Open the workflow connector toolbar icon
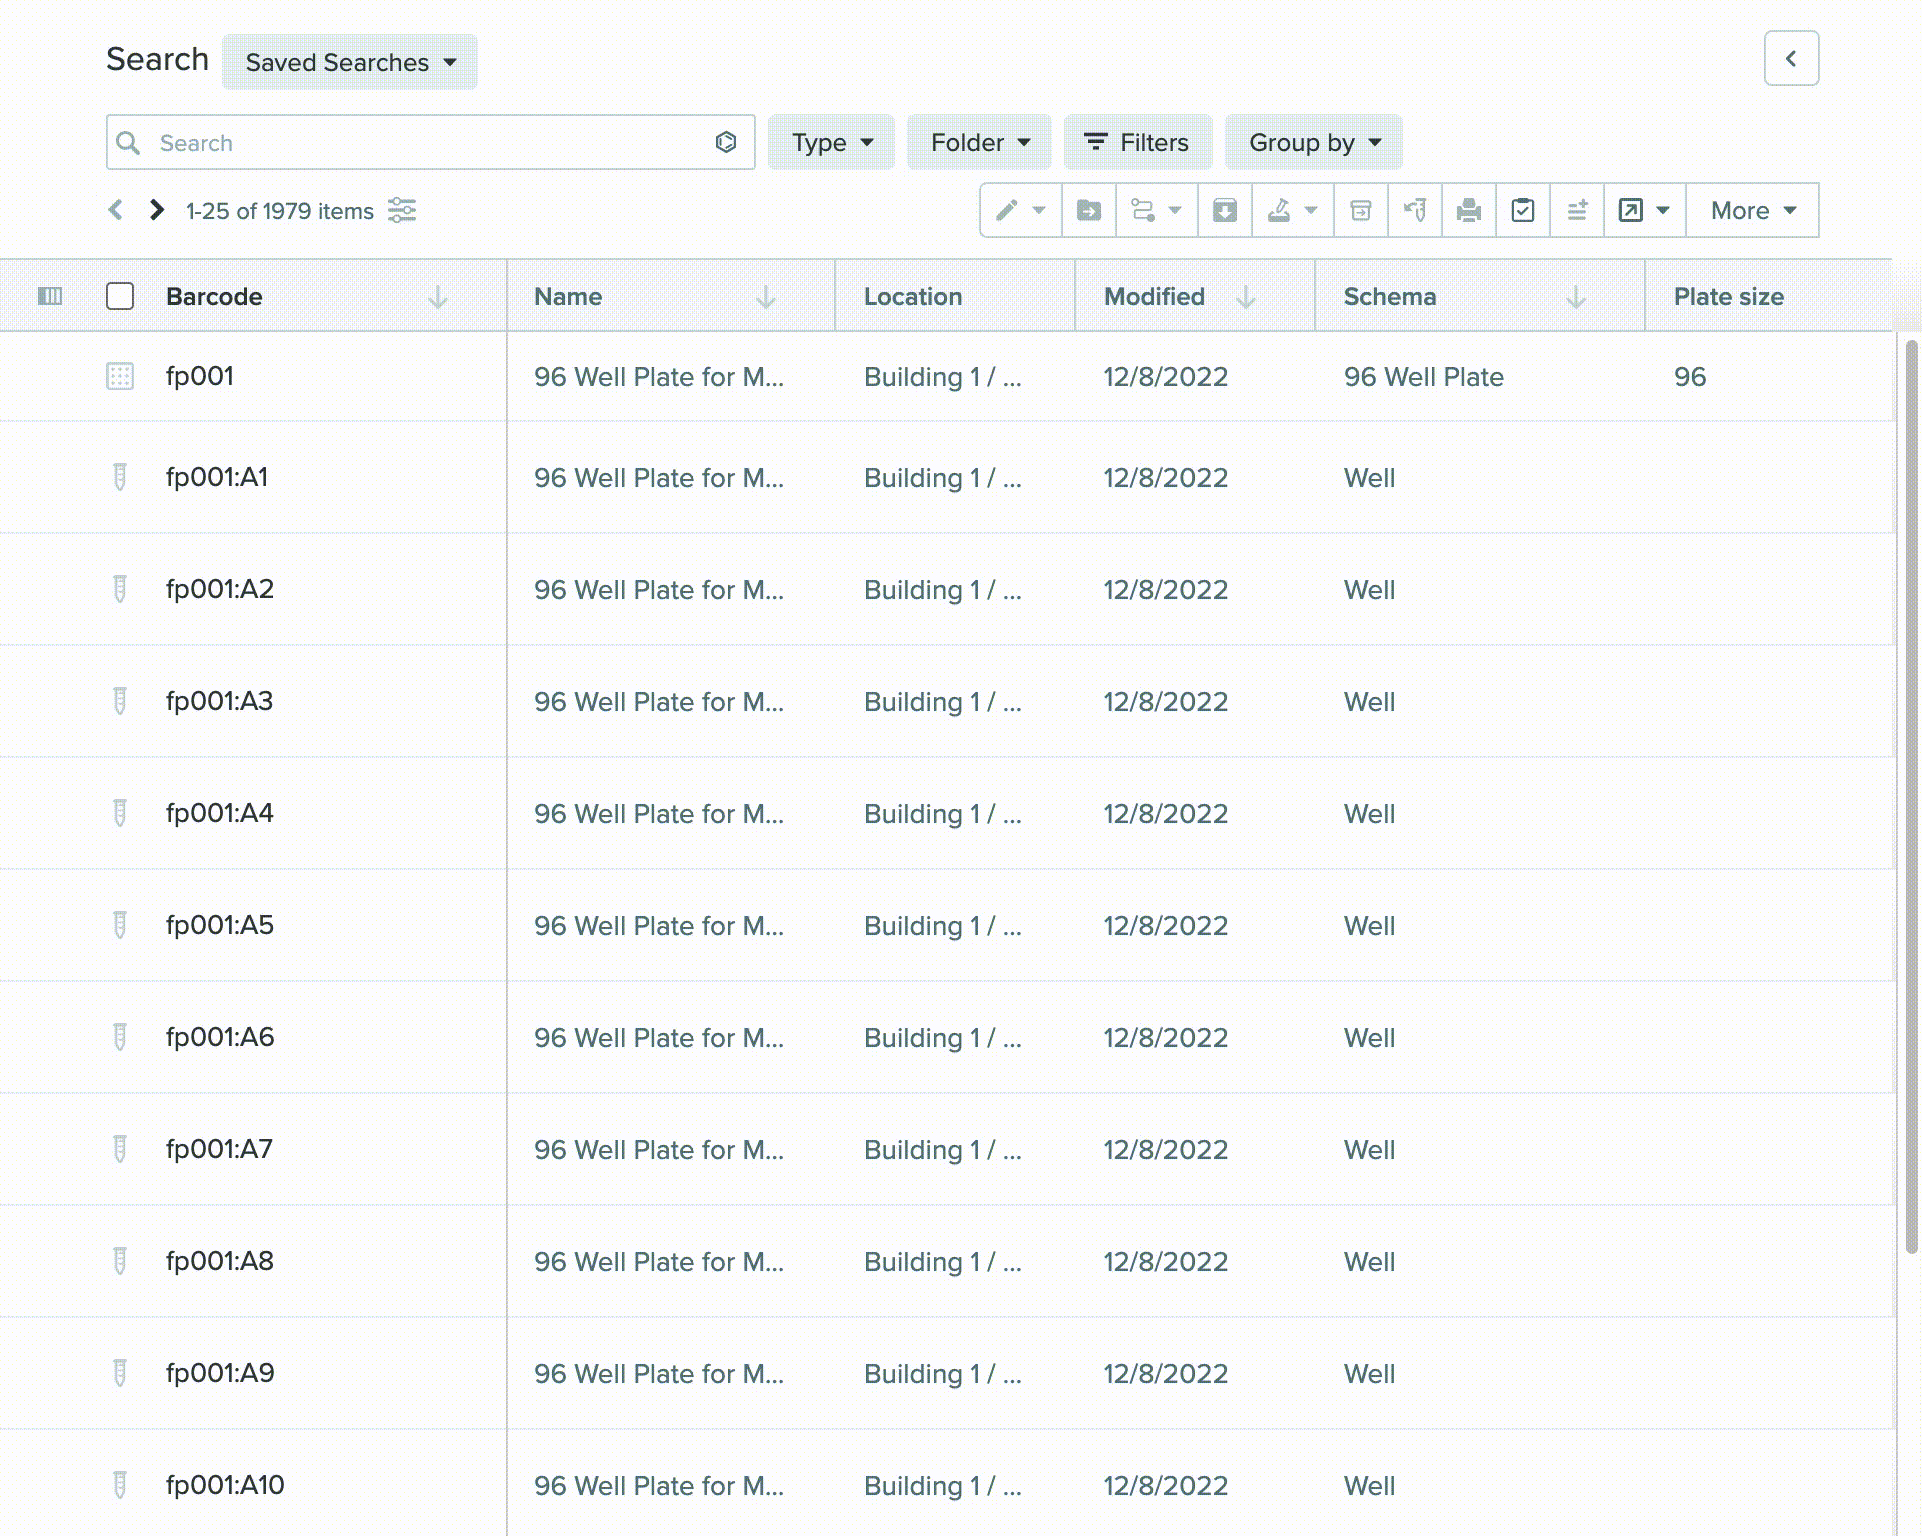The image size is (1922, 1536). click(1143, 210)
